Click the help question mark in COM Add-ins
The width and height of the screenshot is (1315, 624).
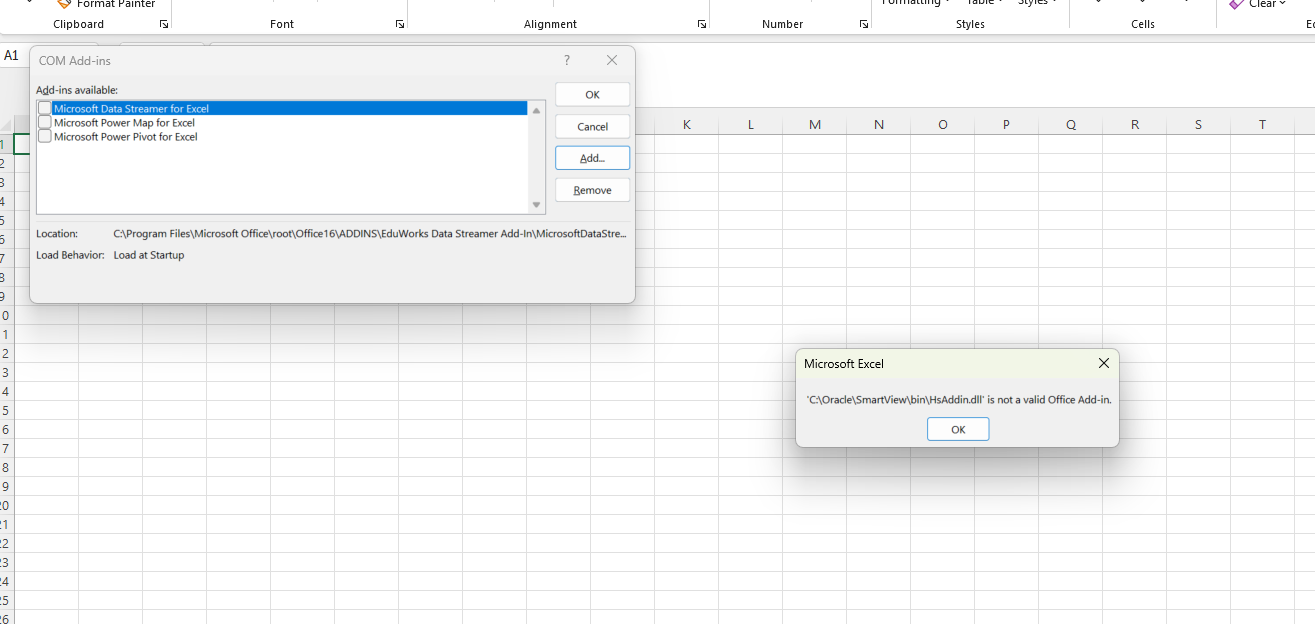(x=567, y=61)
